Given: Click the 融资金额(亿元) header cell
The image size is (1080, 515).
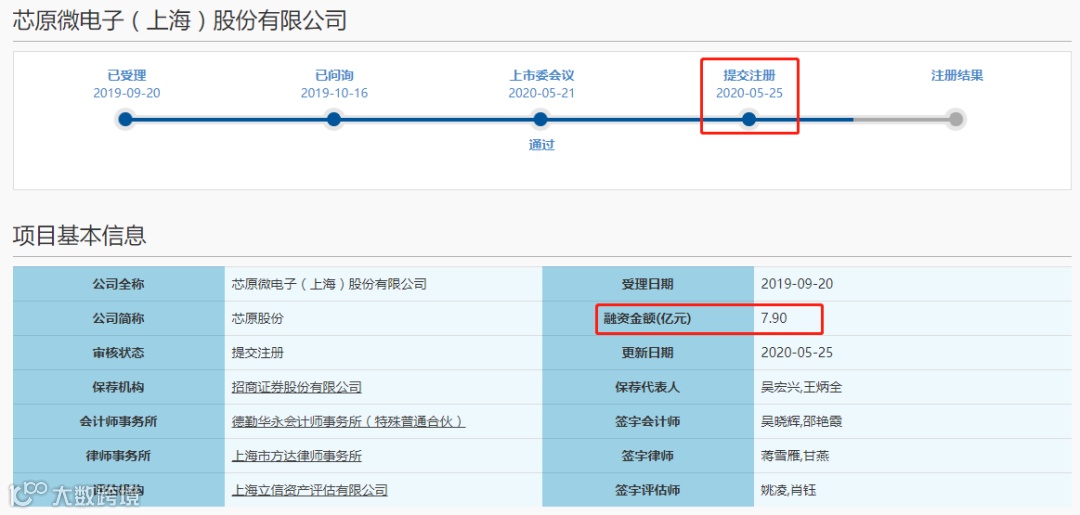Looking at the screenshot, I should (648, 318).
